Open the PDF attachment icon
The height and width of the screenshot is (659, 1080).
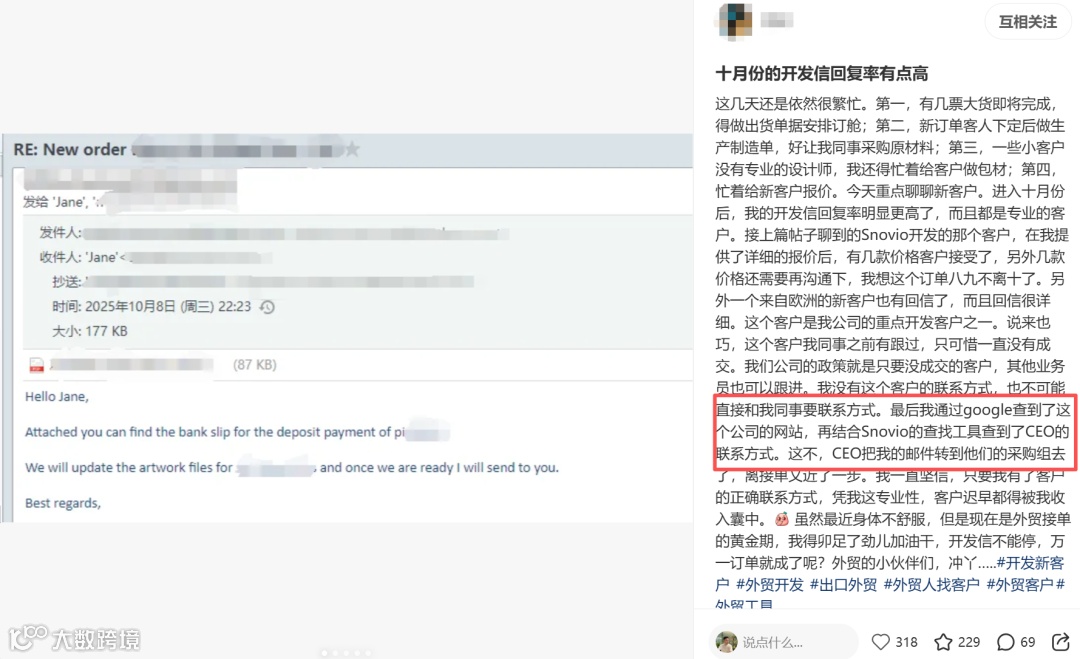(x=37, y=365)
